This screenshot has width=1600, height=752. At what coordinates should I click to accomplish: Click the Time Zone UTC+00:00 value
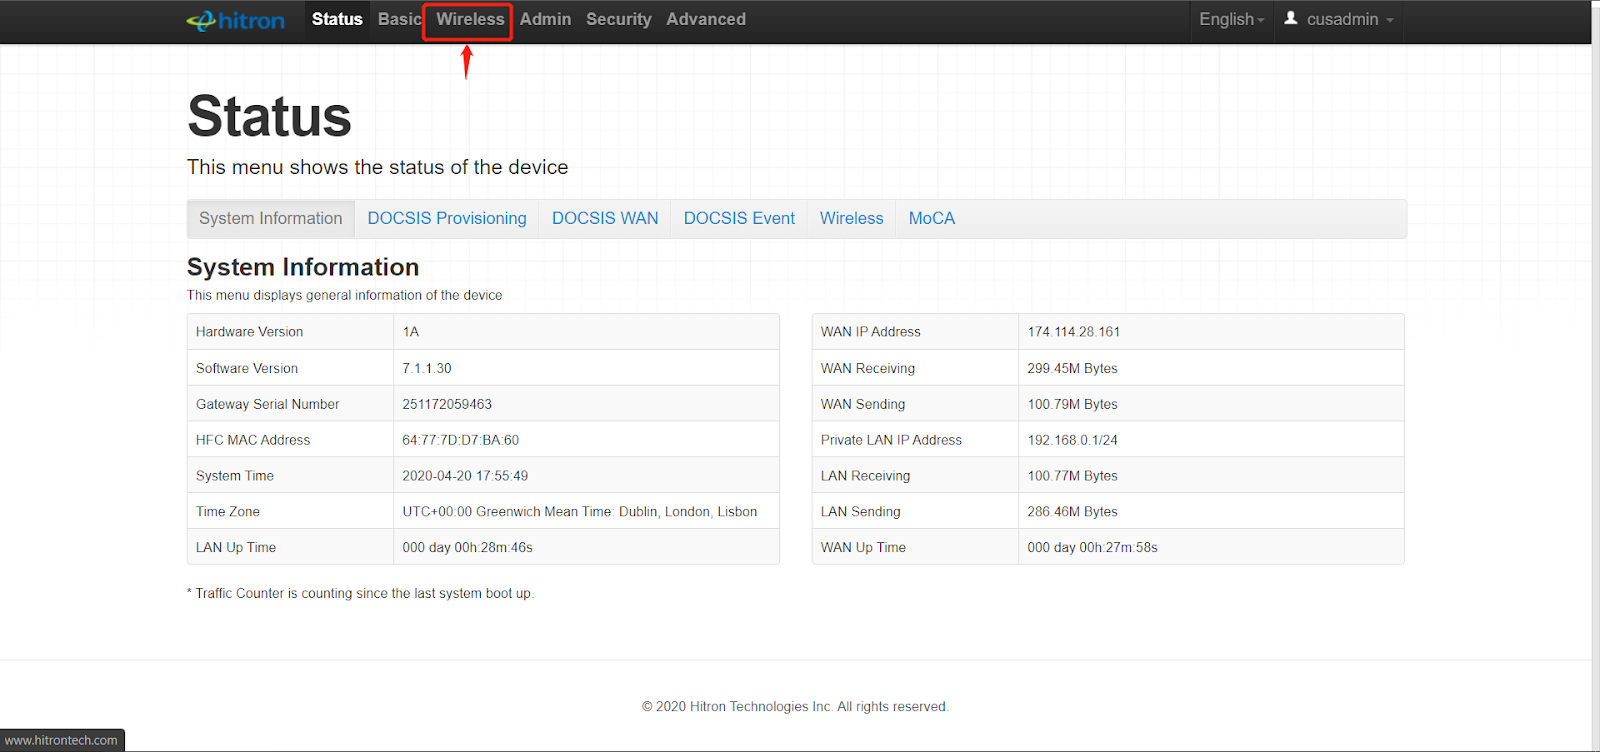coord(580,512)
